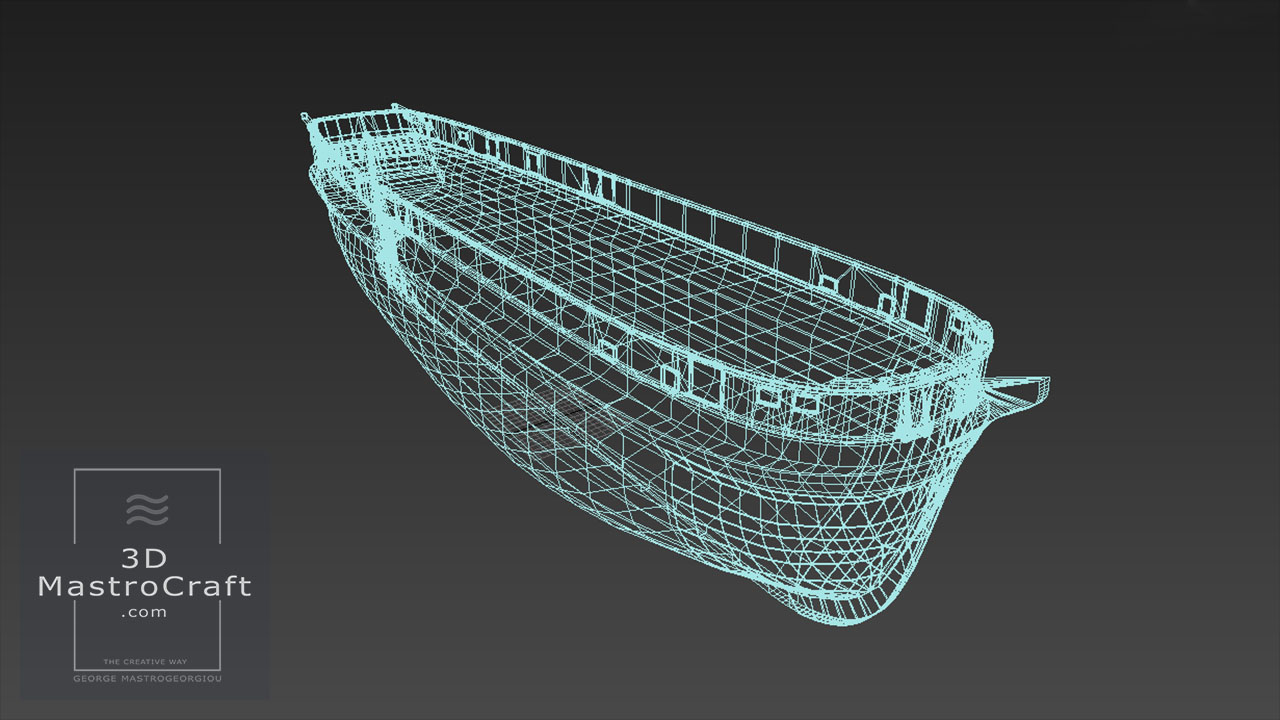1280x720 pixels.
Task: Select the leftmost square port on near-side rail
Action: [606, 348]
